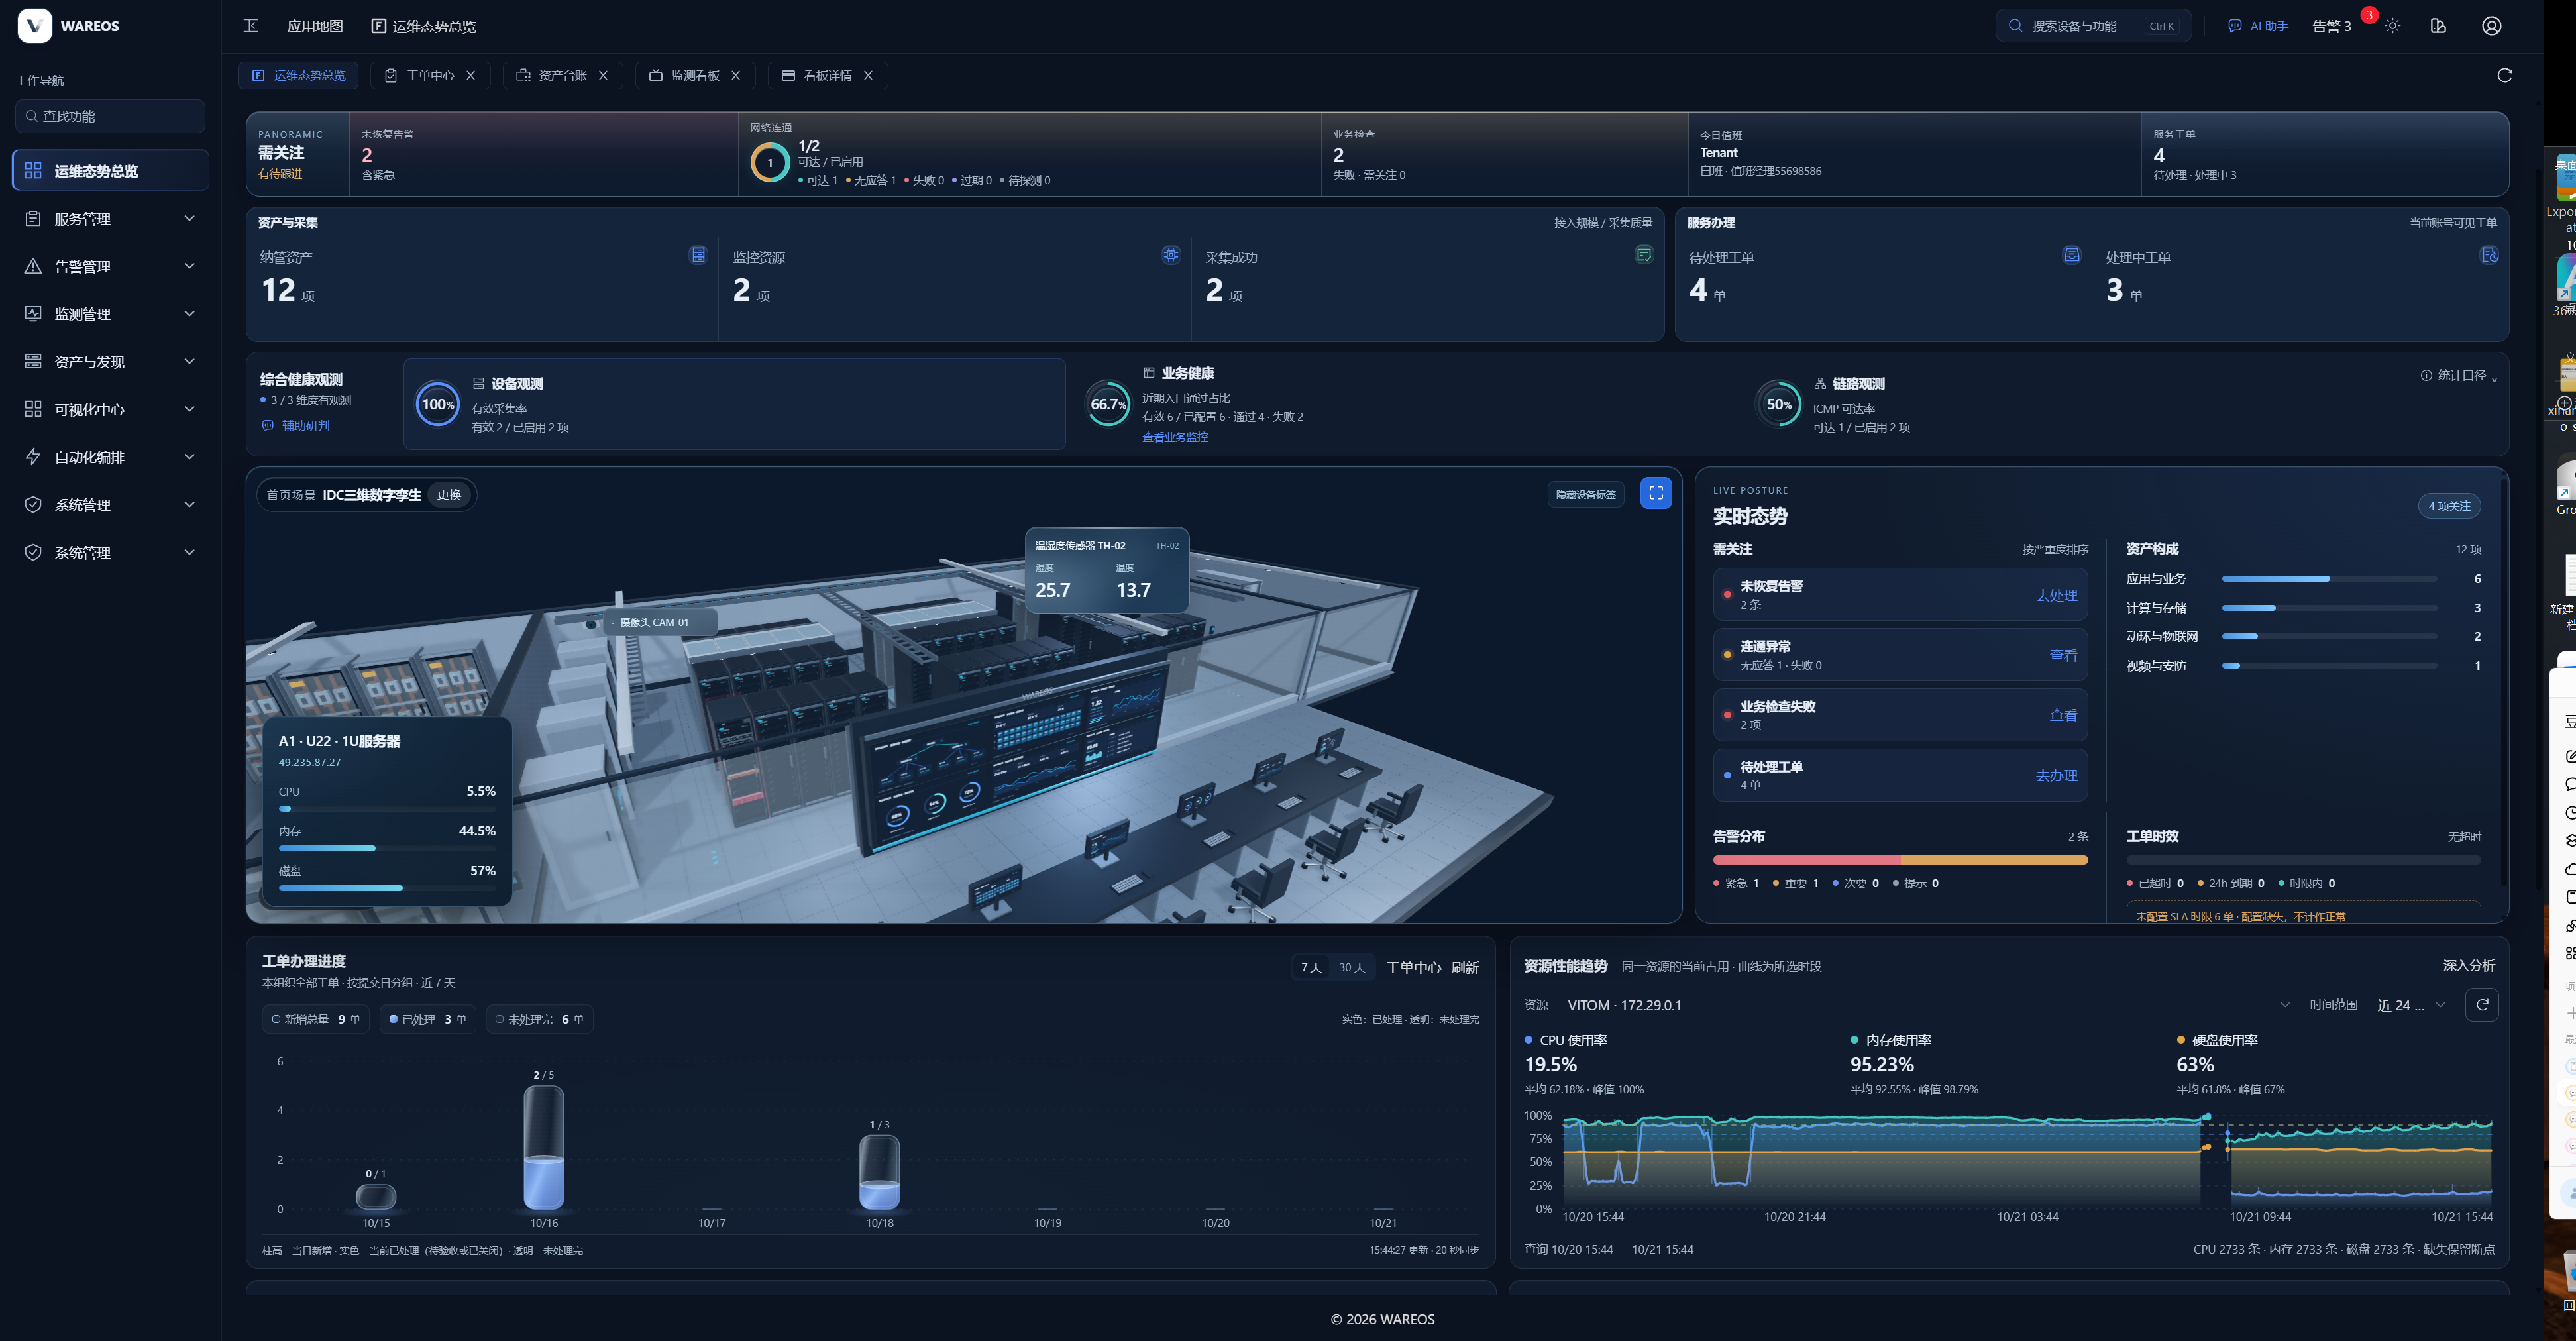Expand the 资产与发现 sidebar menu
Screen dimensions: 2576x1341
coord(110,362)
